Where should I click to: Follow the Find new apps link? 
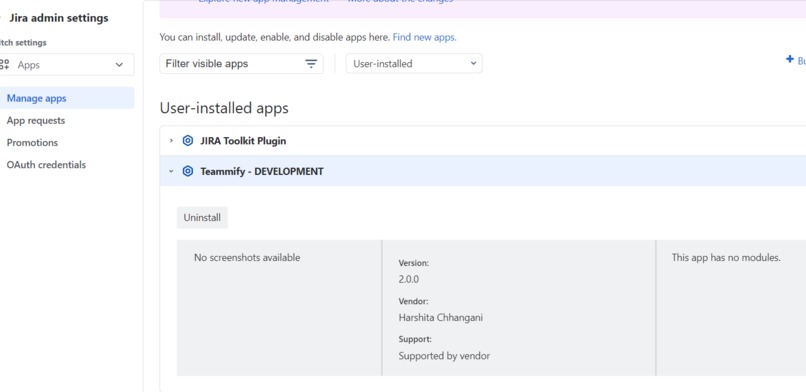(x=425, y=37)
